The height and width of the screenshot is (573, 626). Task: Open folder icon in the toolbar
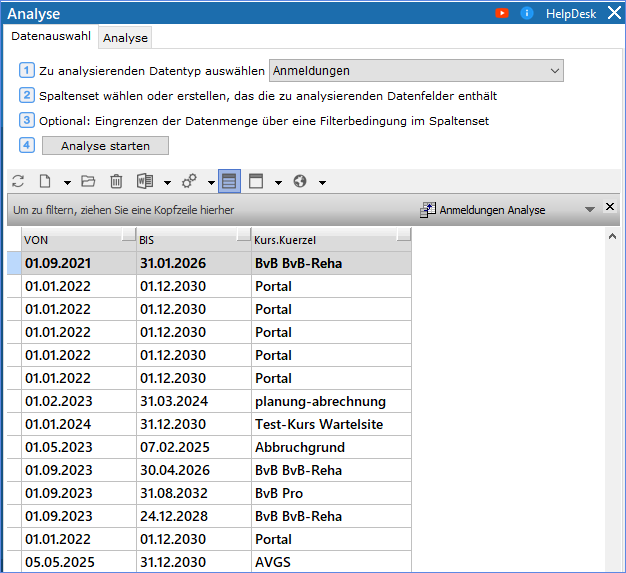click(88, 181)
